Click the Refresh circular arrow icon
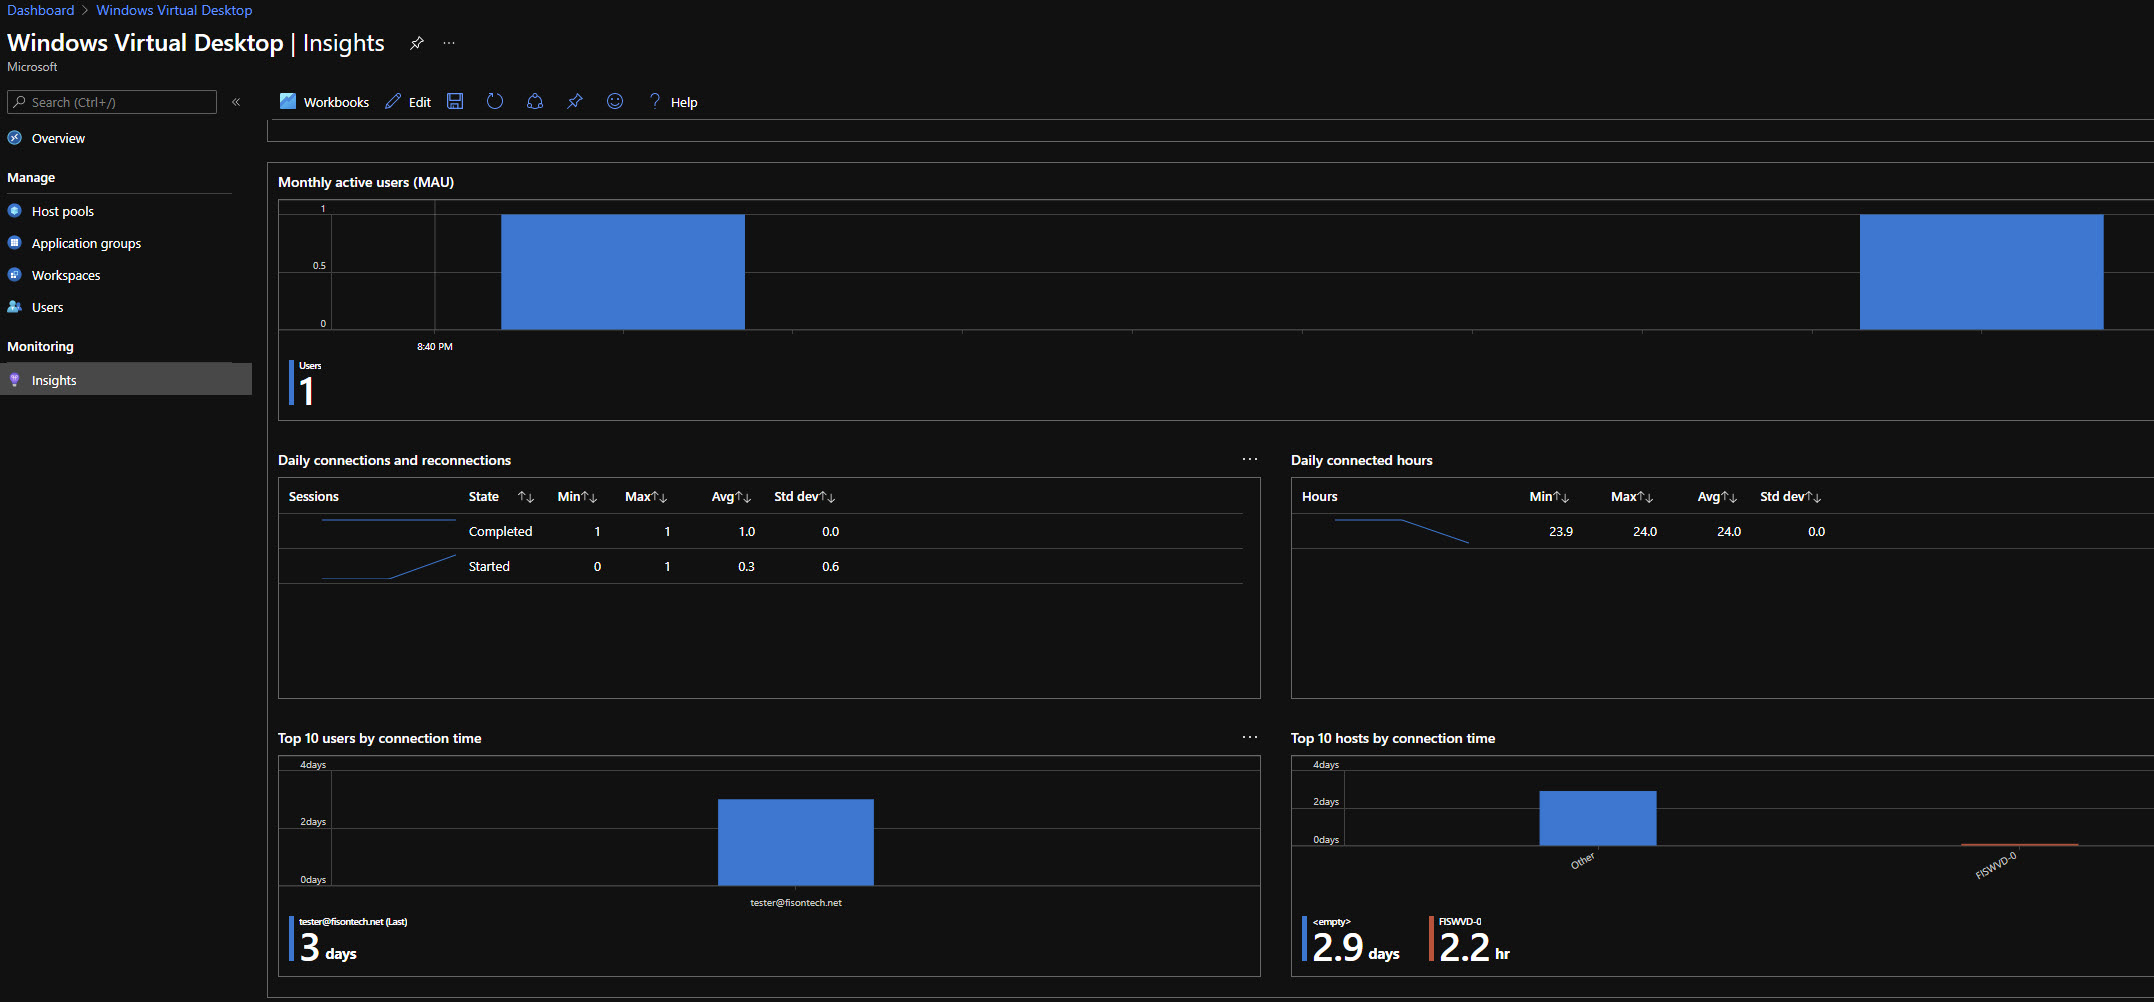 click(x=495, y=101)
